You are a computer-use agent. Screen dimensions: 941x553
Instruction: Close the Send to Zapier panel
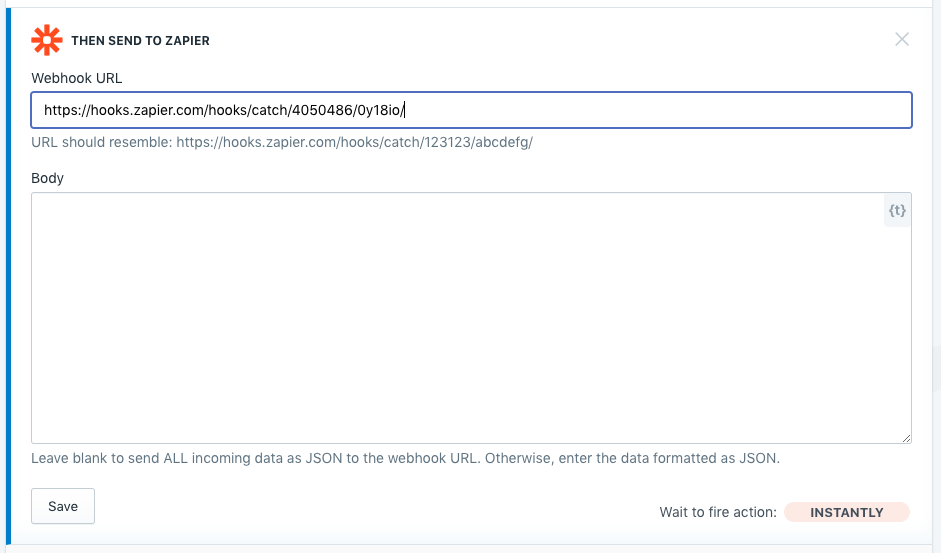coord(901,40)
